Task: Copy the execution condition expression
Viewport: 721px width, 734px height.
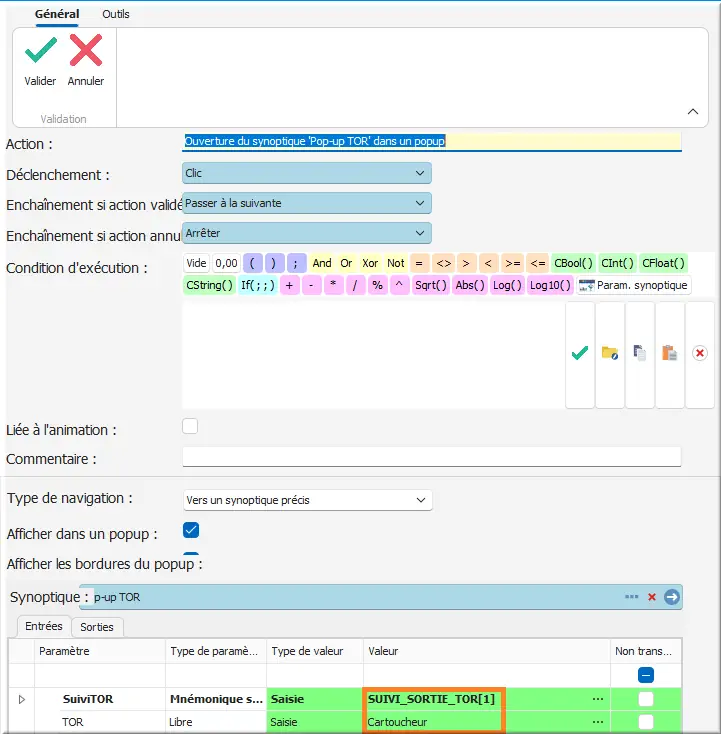Action: 640,353
